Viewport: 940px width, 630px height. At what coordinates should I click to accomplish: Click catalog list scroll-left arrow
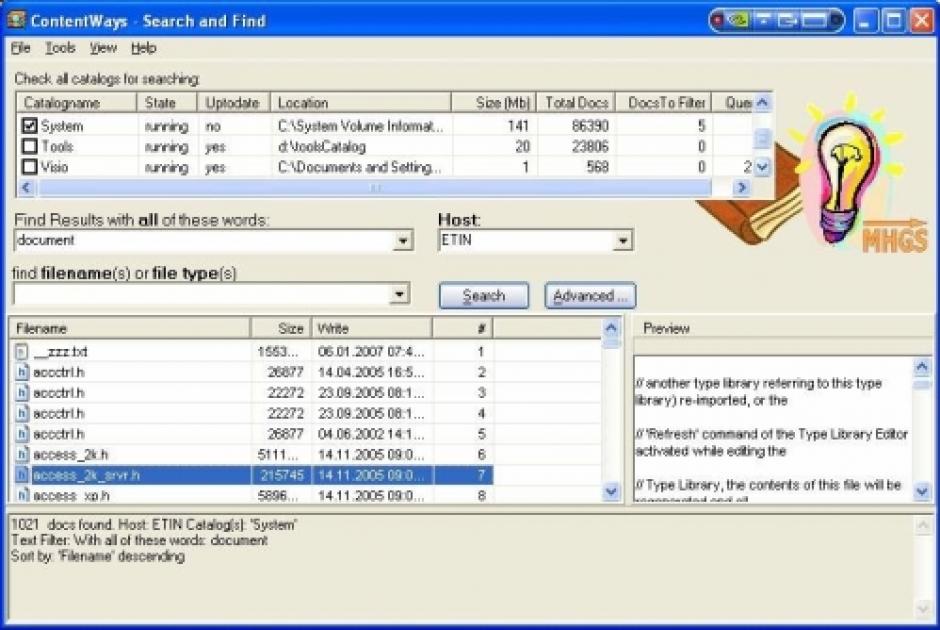tap(26, 188)
